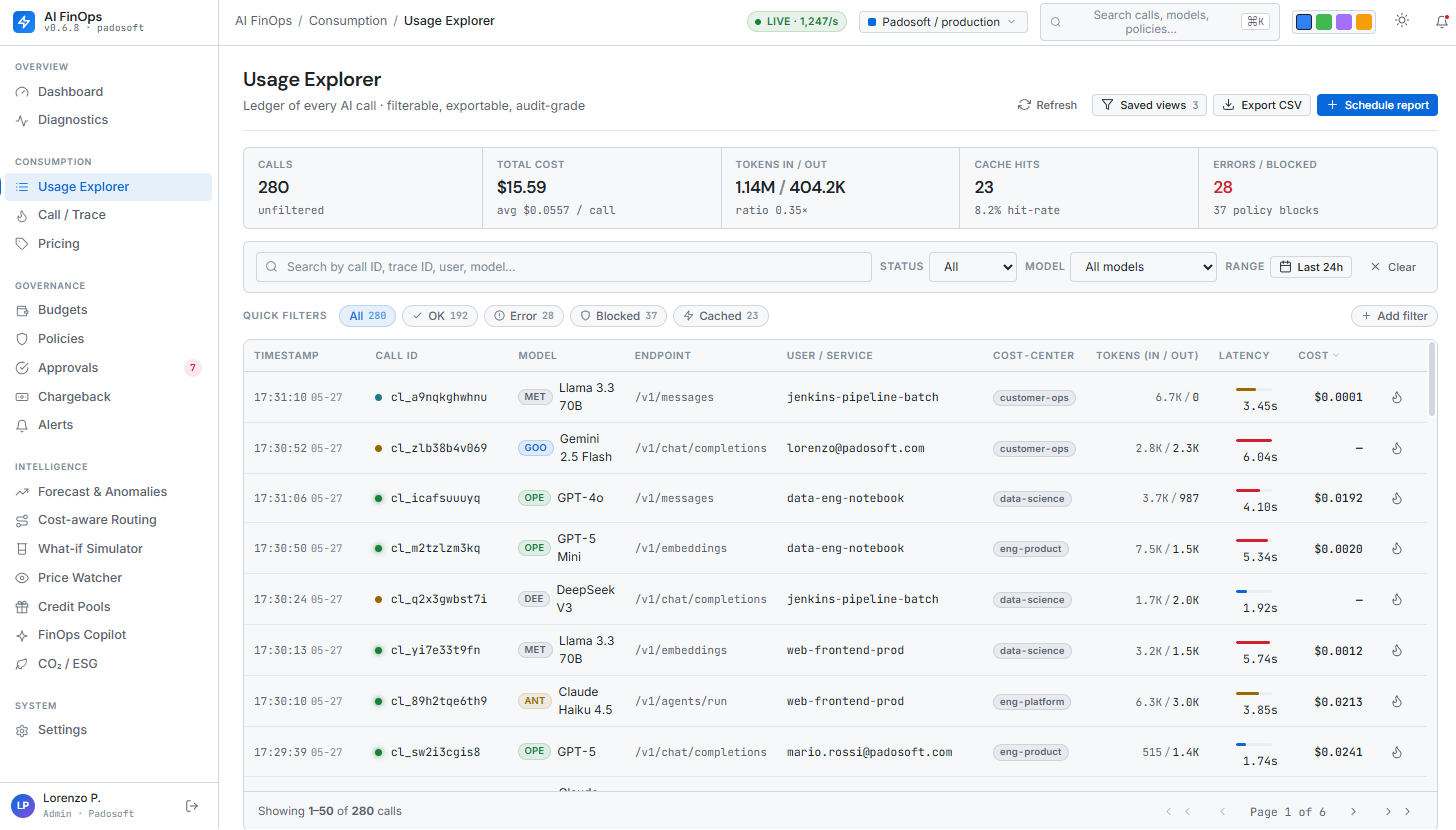
Task: Open Pricing in the sidebar
Action: pyautogui.click(x=108, y=244)
